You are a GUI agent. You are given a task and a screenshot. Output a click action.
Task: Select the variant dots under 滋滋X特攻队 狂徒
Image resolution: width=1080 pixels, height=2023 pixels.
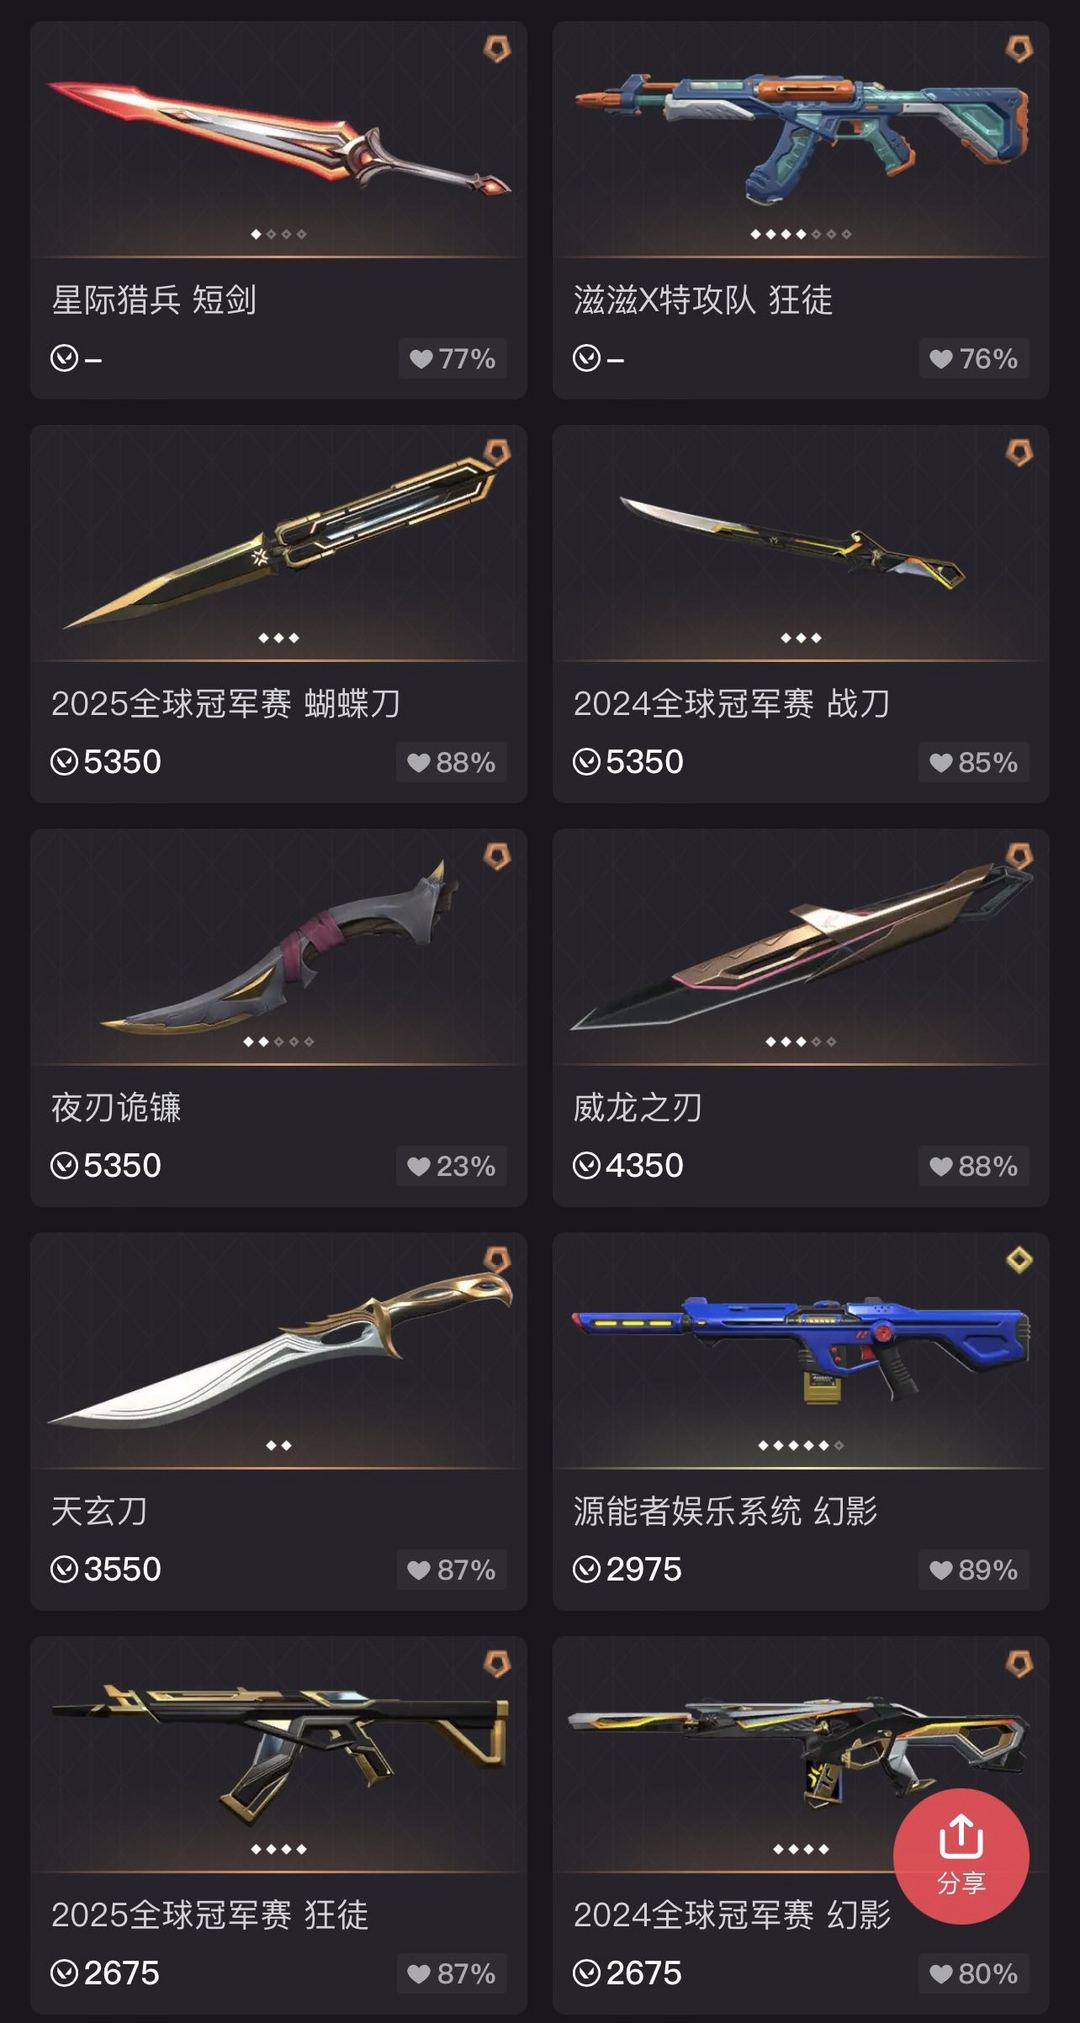point(801,234)
